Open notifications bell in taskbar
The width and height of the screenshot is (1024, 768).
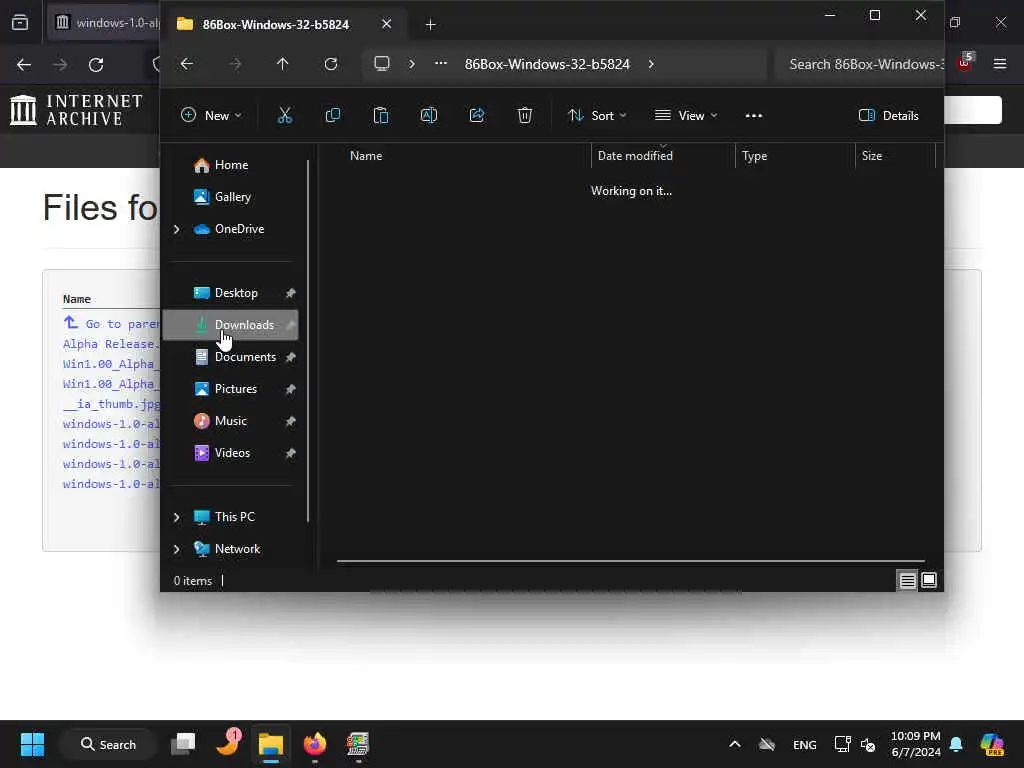(x=956, y=744)
